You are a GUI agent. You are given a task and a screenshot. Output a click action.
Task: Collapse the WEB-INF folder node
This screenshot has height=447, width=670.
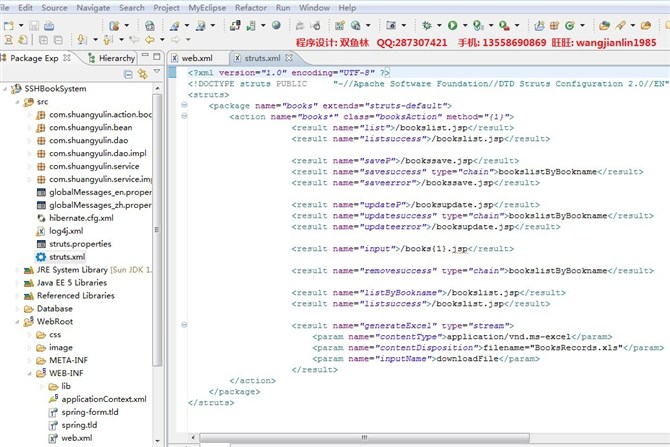(29, 373)
